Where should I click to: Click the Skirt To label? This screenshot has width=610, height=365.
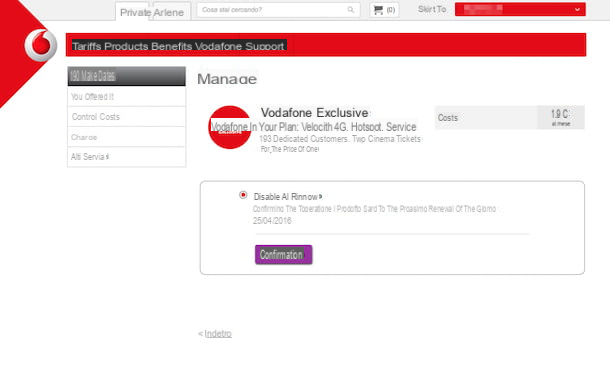click(x=432, y=9)
